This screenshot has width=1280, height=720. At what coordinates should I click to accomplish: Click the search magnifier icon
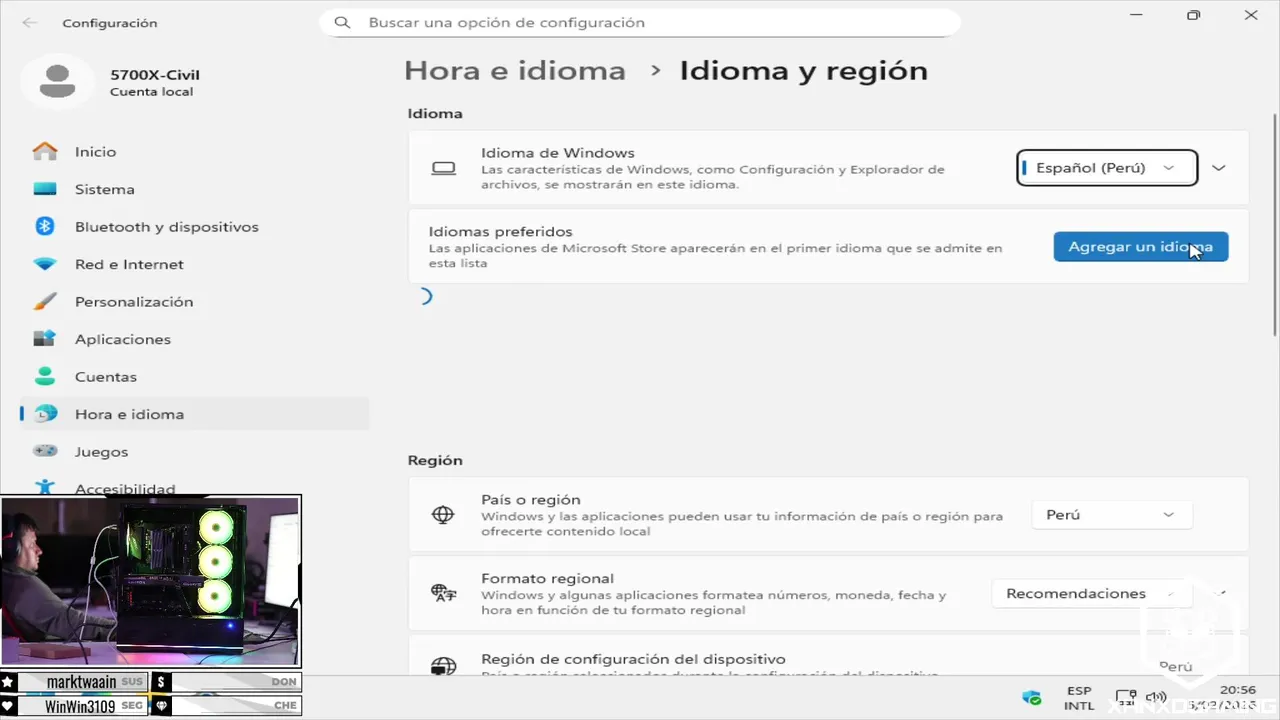(x=343, y=22)
